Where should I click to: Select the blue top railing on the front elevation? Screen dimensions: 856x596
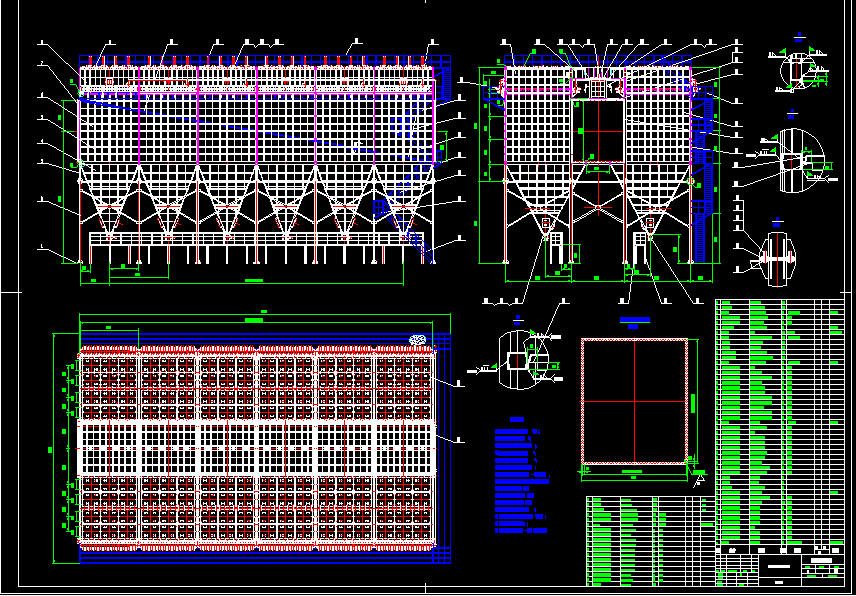265,60
